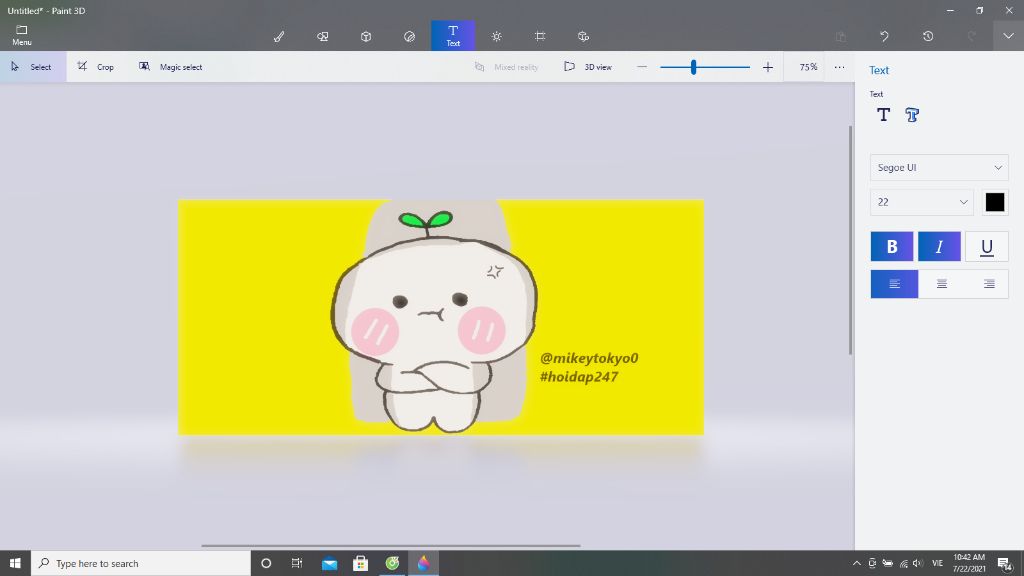Click the cartoon character image on canvas
The image size is (1024, 576).
click(x=433, y=321)
